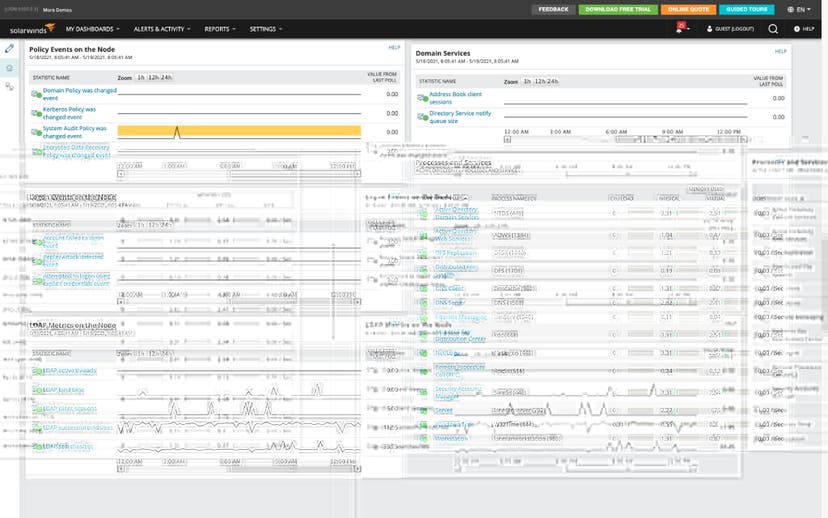Click Policy Events on the Node title

(x=72, y=49)
